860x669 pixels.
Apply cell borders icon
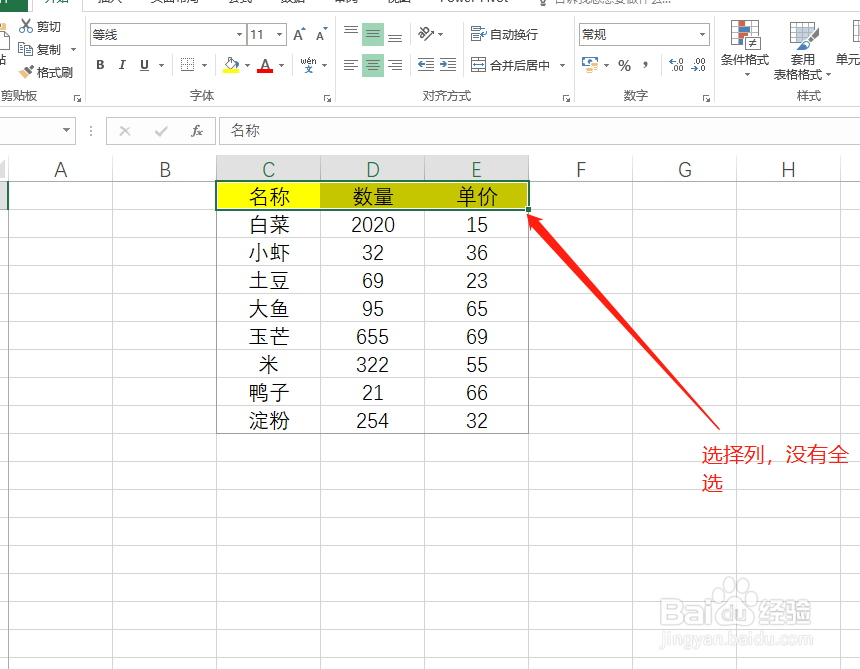188,65
